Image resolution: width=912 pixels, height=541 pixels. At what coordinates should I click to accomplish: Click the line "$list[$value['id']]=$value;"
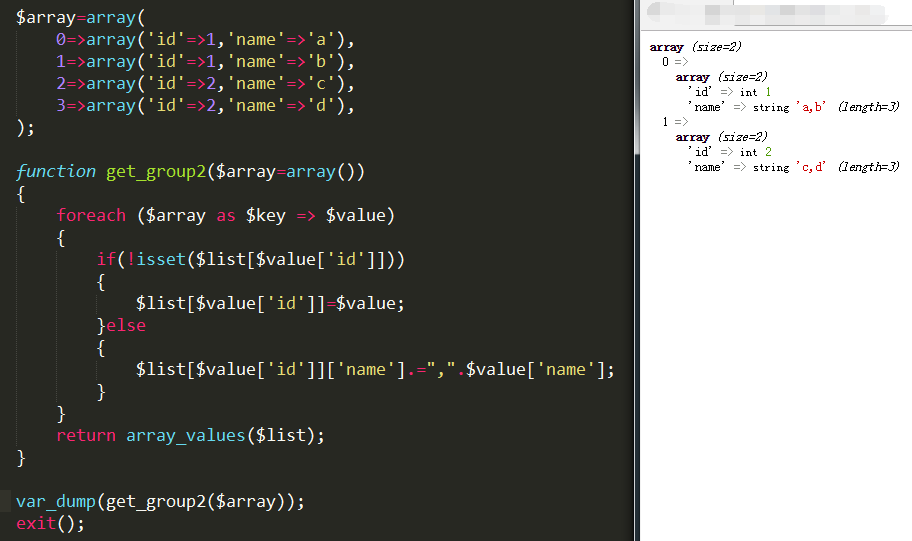(270, 303)
